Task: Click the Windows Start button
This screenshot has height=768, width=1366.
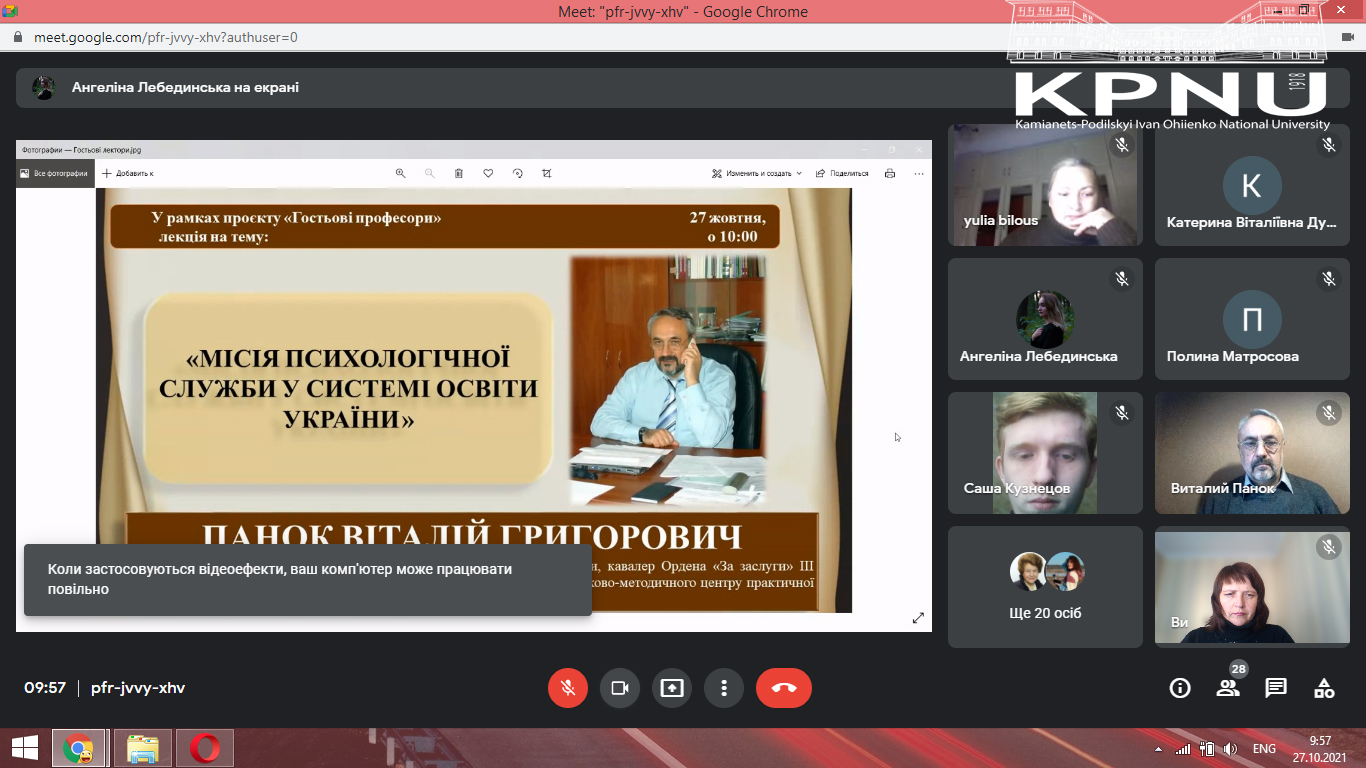Action: (24, 748)
